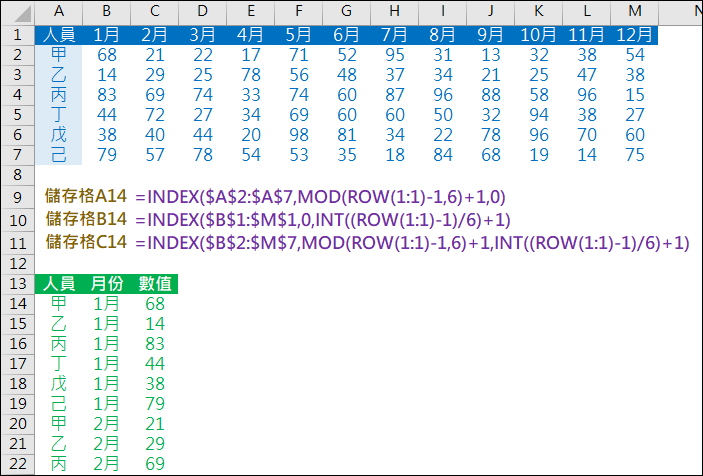Screen dimensions: 703x476
Task: Select row 8 header
Action: coord(18,174)
